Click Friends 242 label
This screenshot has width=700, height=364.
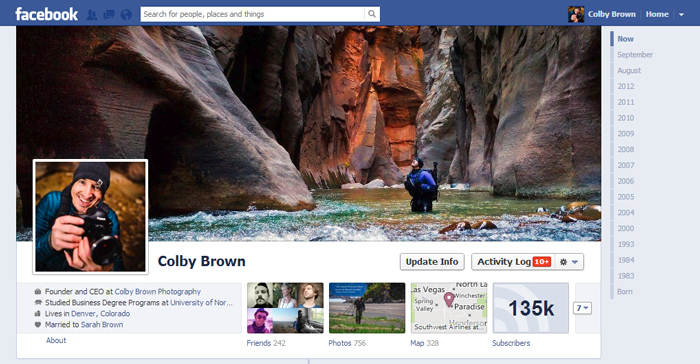(x=266, y=343)
